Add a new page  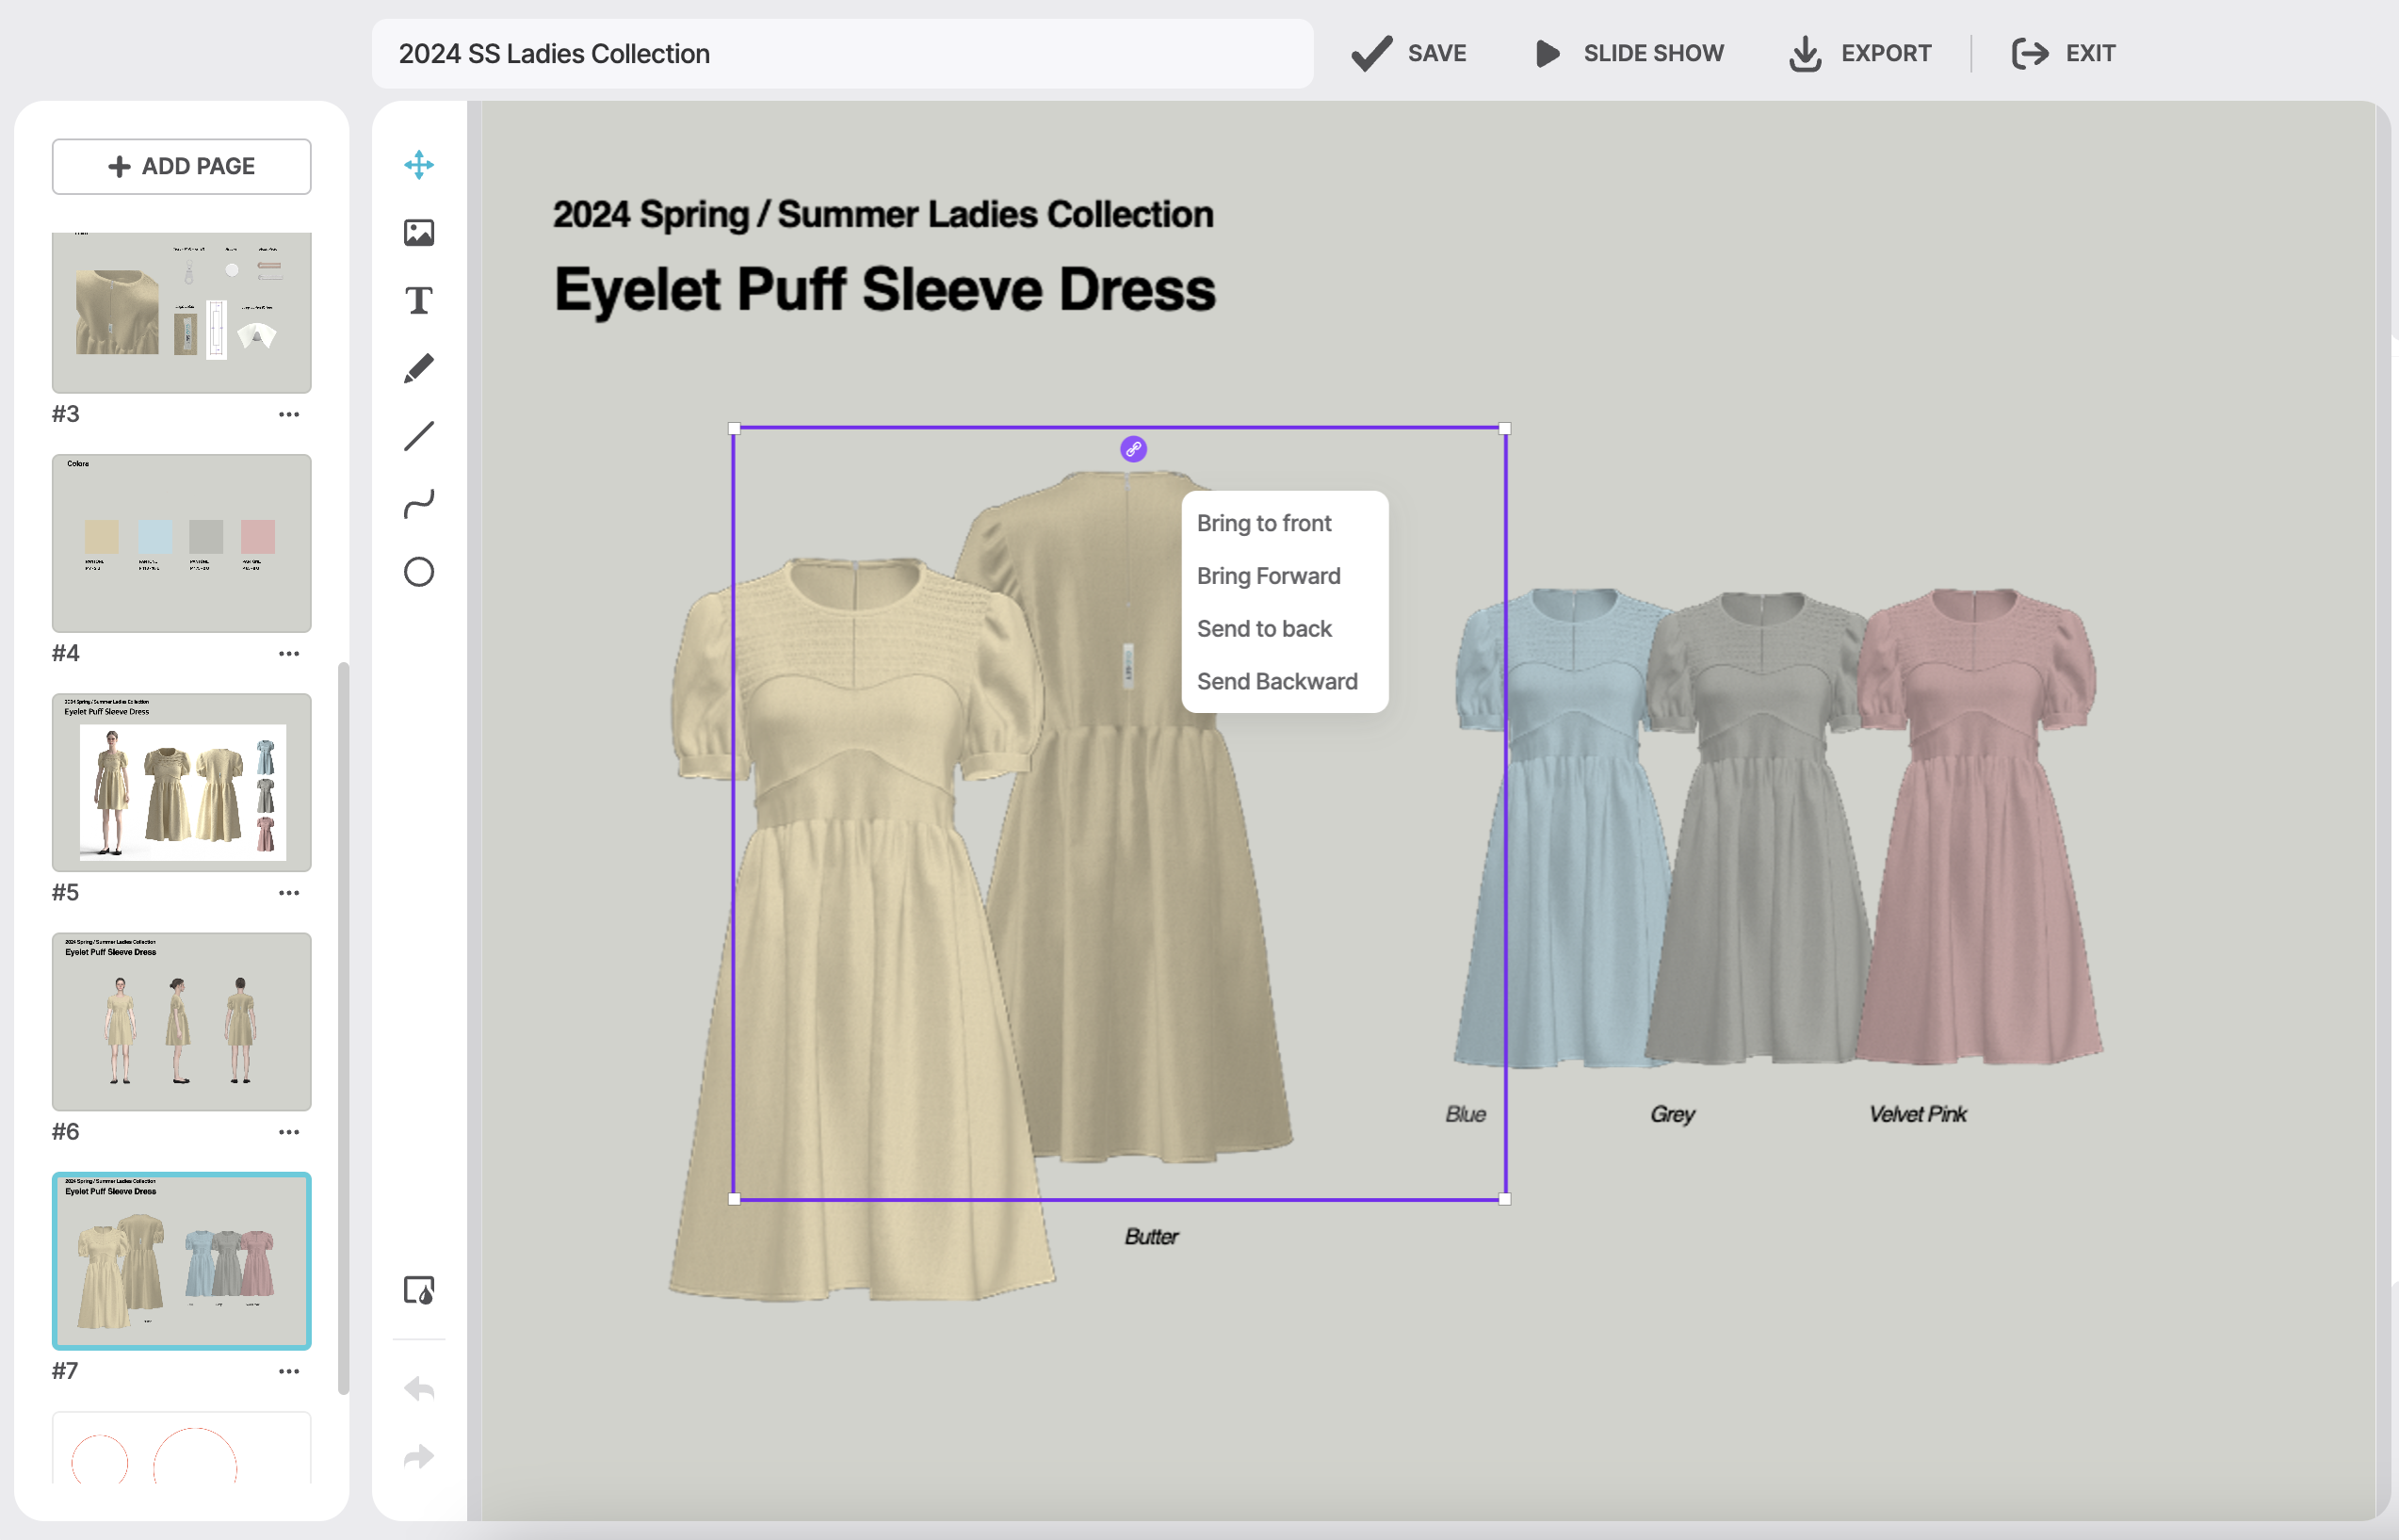click(x=181, y=166)
